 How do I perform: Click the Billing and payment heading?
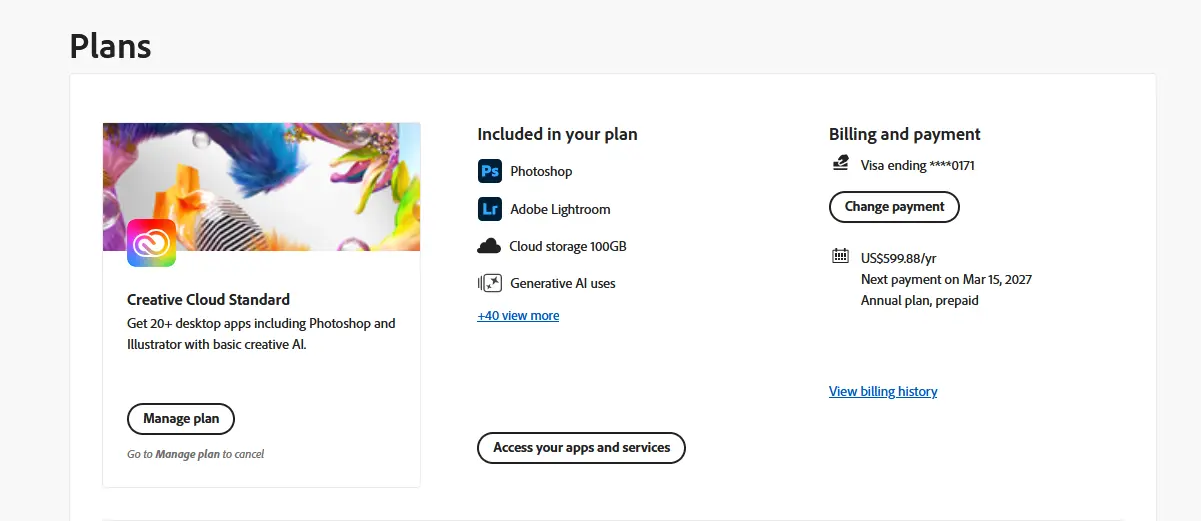tap(905, 134)
